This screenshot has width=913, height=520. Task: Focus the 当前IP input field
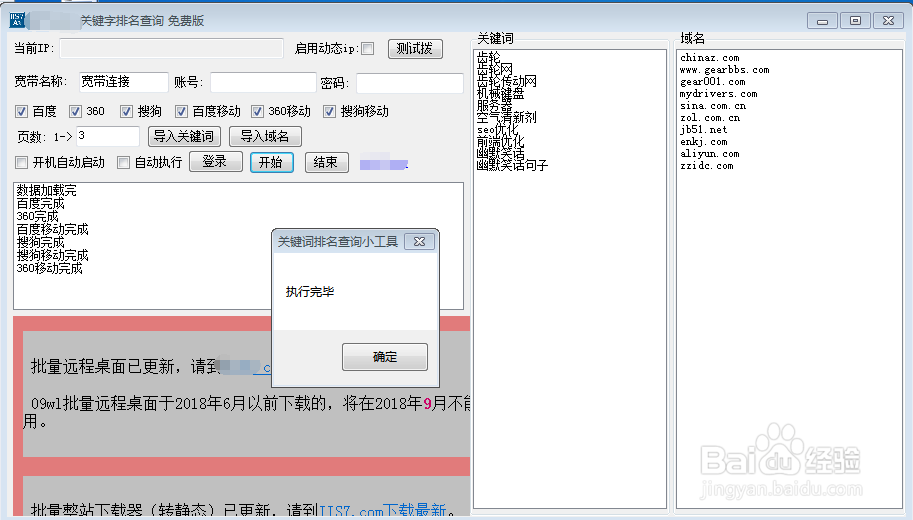(x=171, y=48)
